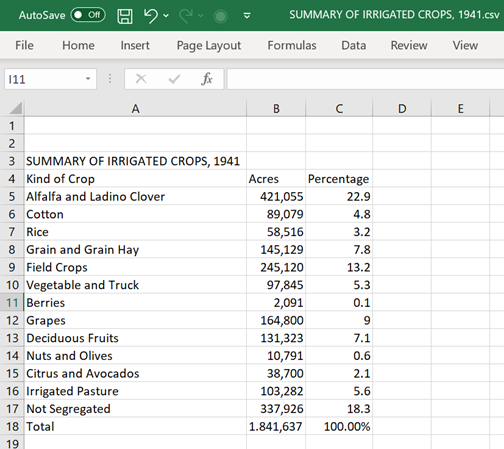Image resolution: width=504 pixels, height=449 pixels.
Task: Select column A header
Action: click(x=135, y=109)
